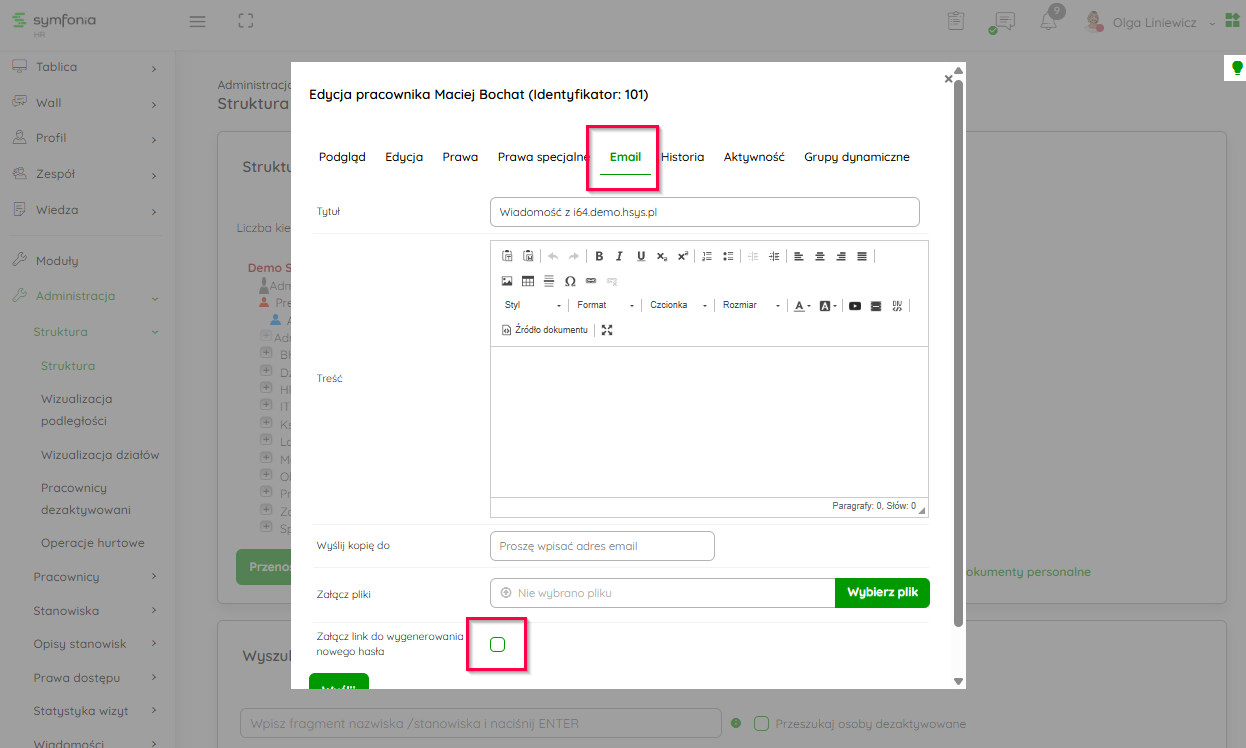Open the Czcionka font dropdown

[x=678, y=306]
